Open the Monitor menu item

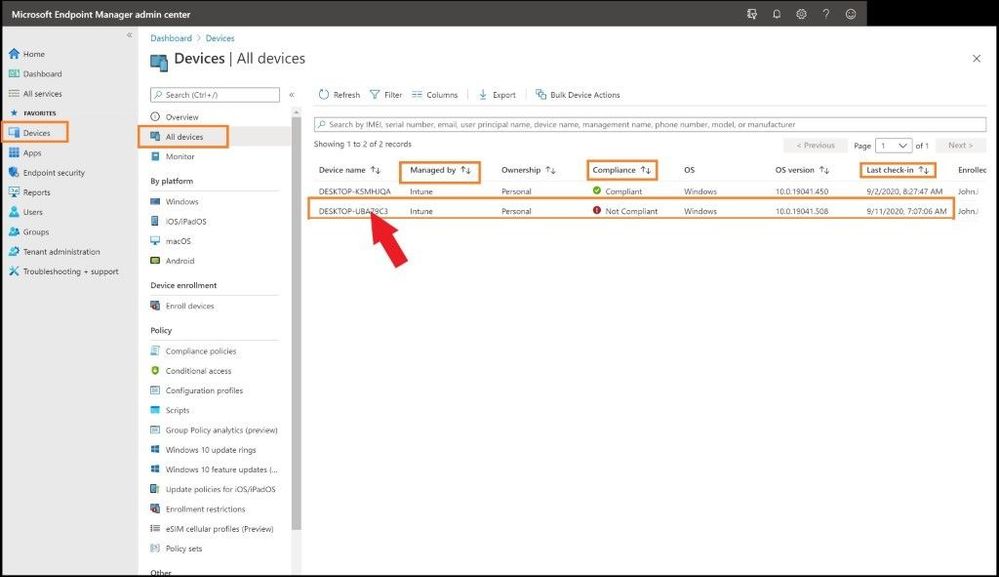(x=173, y=157)
